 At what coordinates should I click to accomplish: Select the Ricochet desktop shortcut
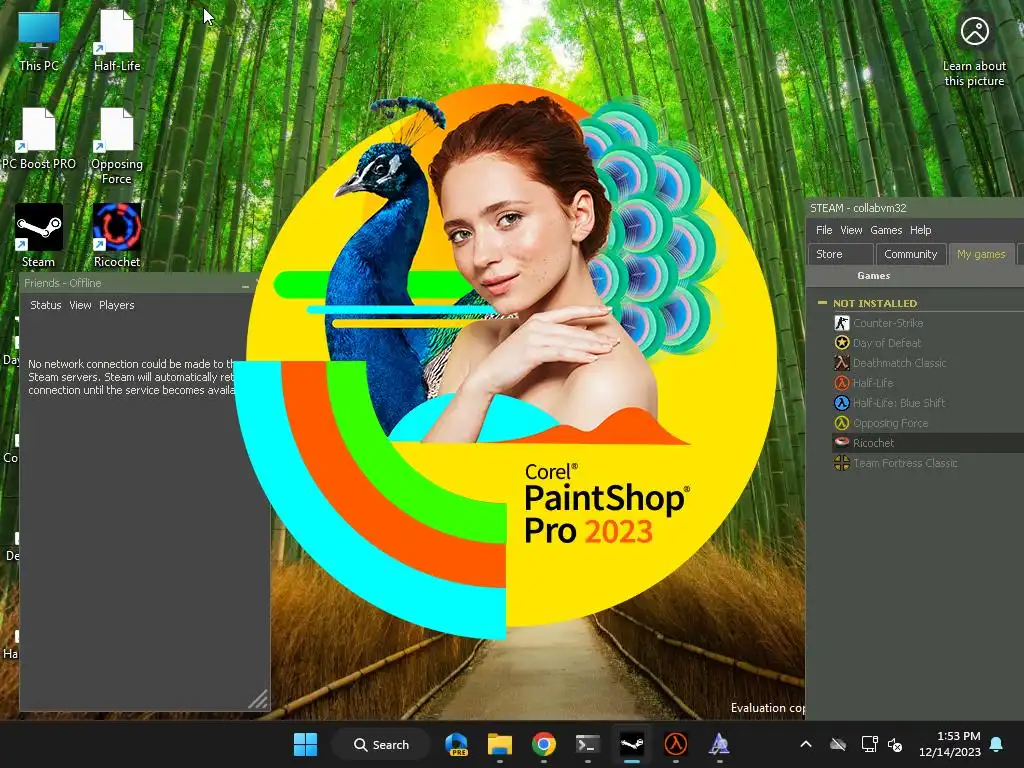(117, 236)
